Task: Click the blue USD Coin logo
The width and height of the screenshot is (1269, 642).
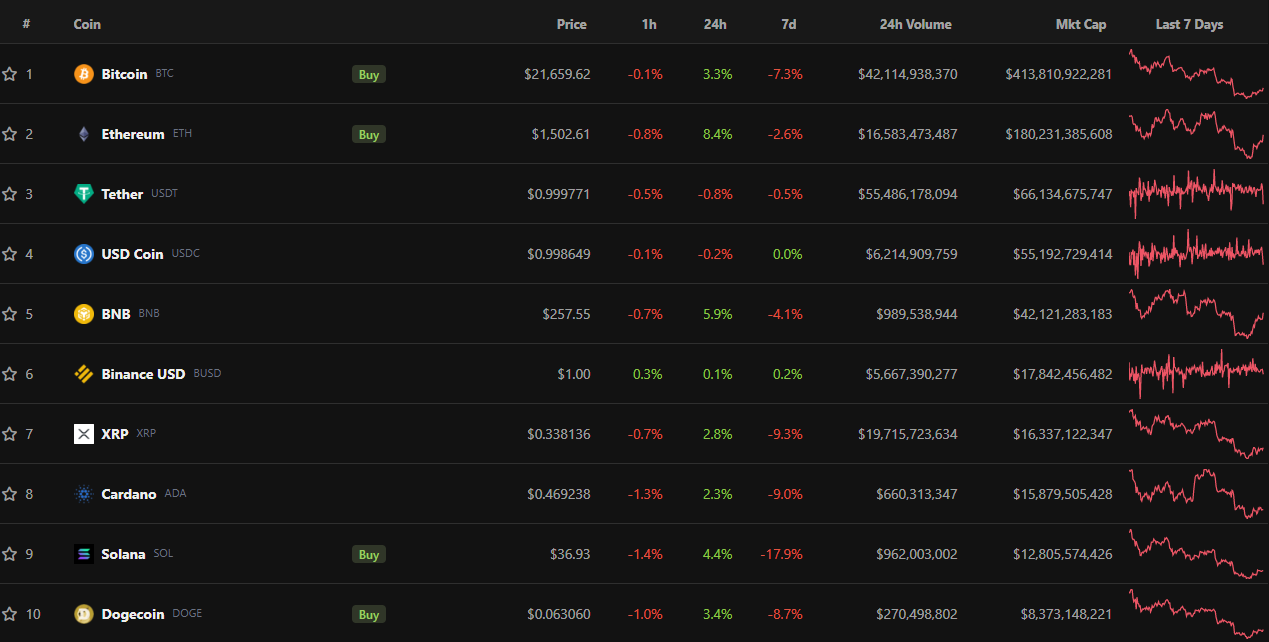Action: (x=84, y=254)
